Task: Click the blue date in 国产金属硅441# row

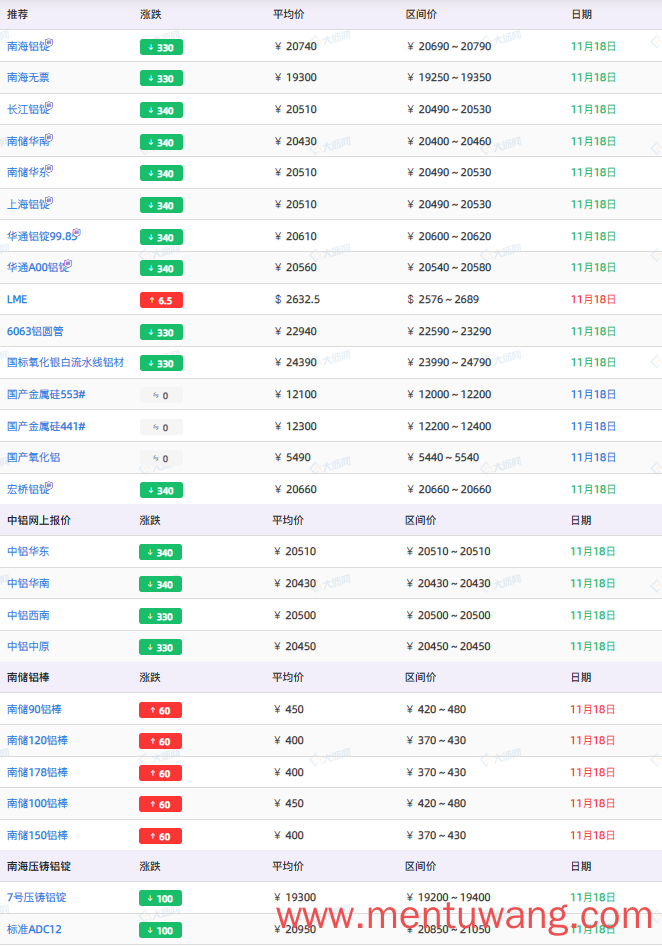Action: 593,427
